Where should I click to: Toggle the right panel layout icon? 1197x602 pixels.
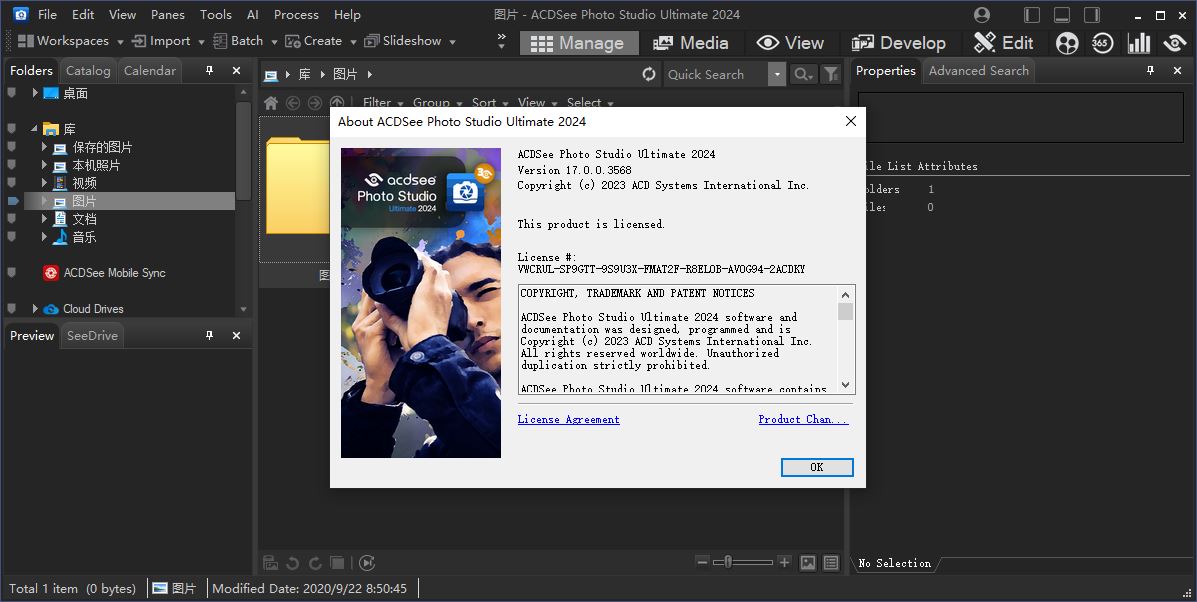click(x=1092, y=14)
